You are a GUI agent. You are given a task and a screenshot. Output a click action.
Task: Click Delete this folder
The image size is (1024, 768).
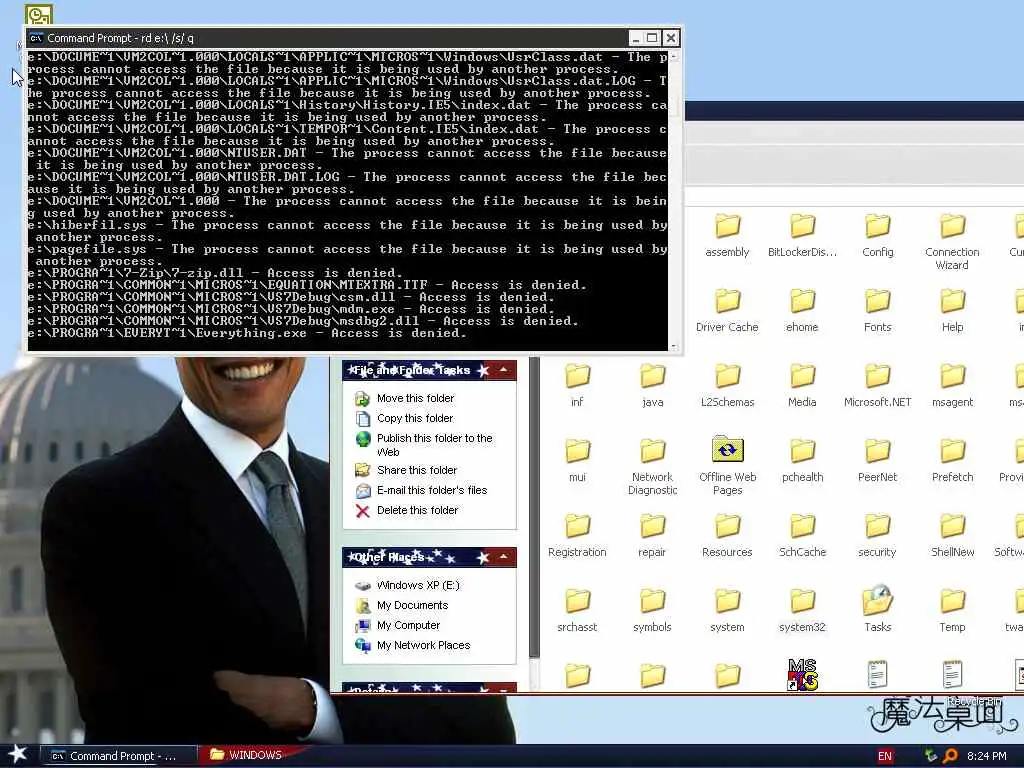pos(417,510)
